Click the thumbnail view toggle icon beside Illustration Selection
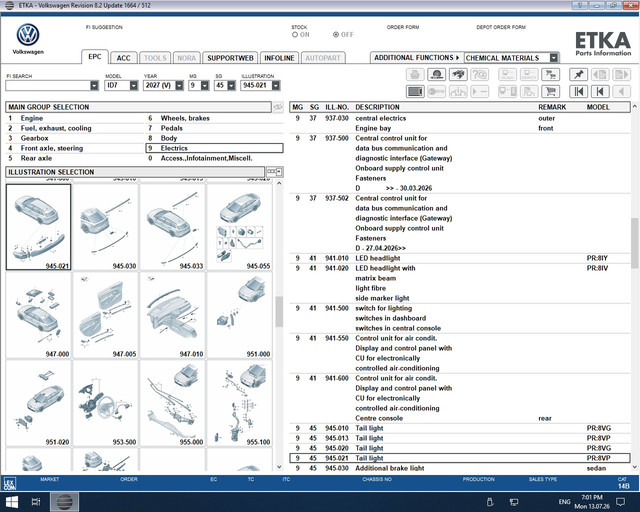The width and height of the screenshot is (640, 512). click(x=274, y=172)
